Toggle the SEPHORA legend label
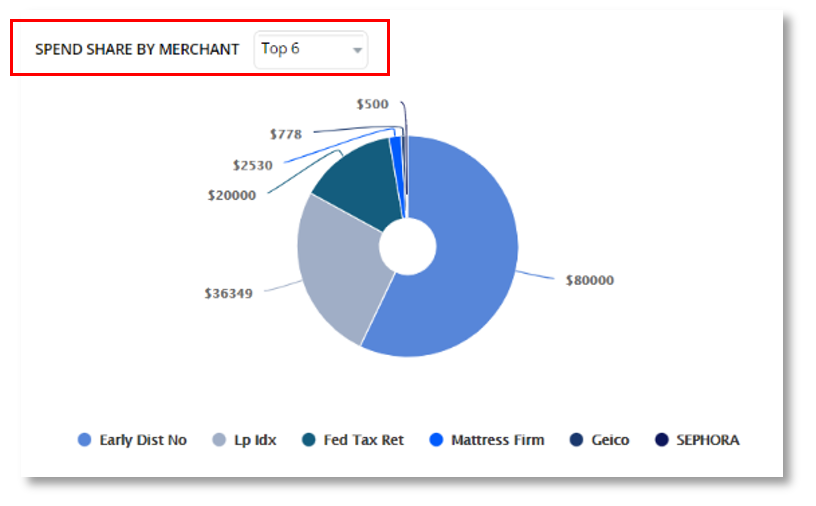The image size is (816, 506). pyautogui.click(x=707, y=440)
